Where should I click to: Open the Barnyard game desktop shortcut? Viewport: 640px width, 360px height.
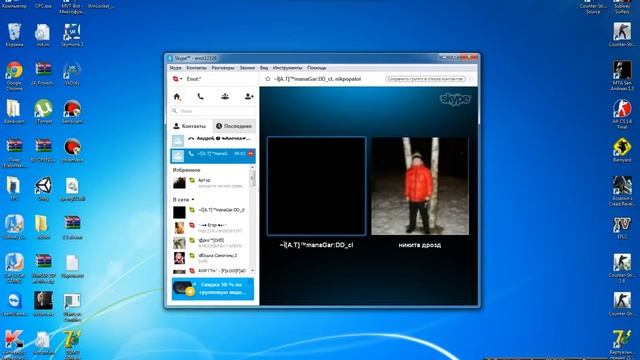622,150
